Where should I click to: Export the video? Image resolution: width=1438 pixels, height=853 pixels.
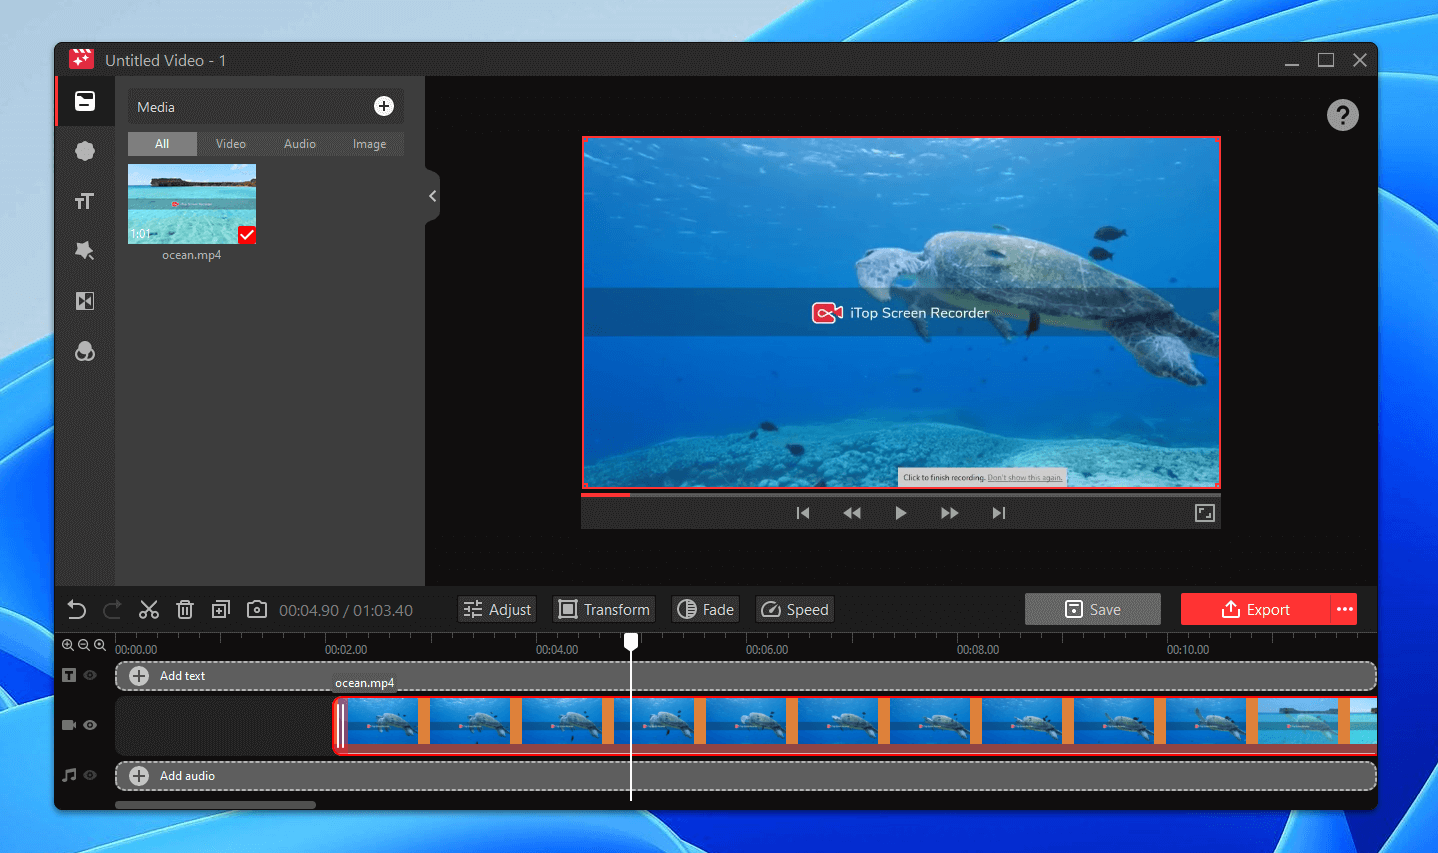click(x=1256, y=609)
